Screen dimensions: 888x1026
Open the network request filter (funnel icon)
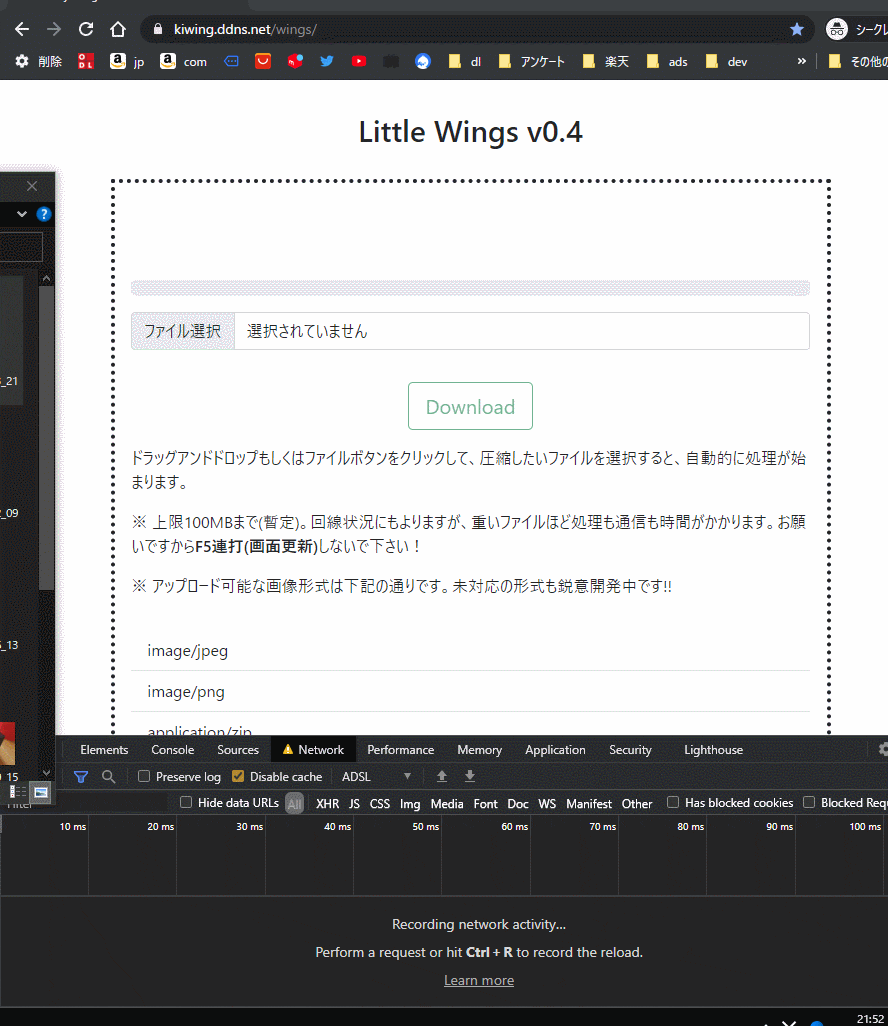pos(80,776)
